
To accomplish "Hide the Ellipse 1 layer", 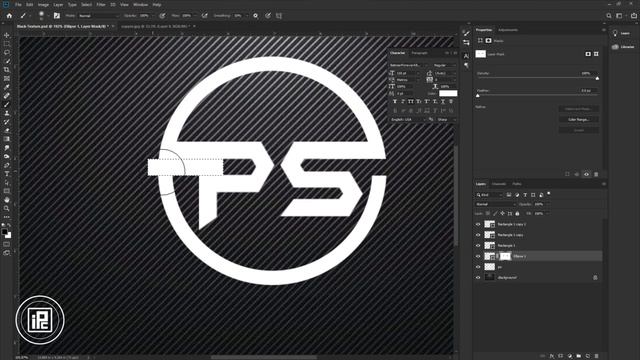I will 478,256.
